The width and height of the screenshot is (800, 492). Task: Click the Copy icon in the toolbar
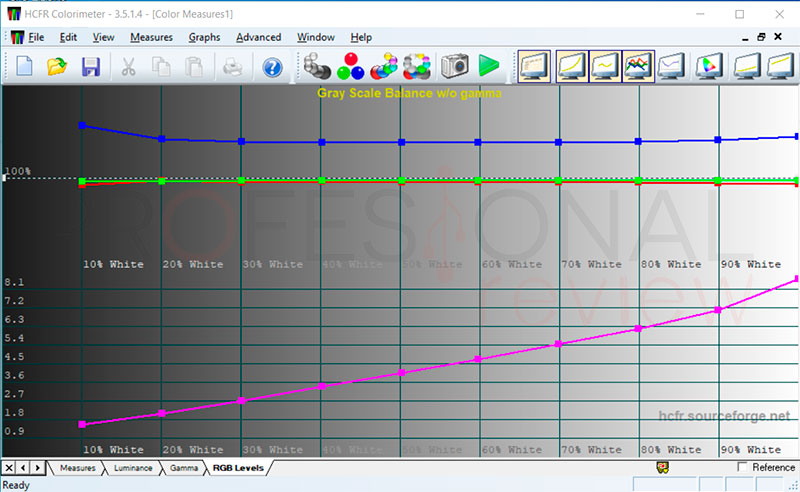[161, 66]
